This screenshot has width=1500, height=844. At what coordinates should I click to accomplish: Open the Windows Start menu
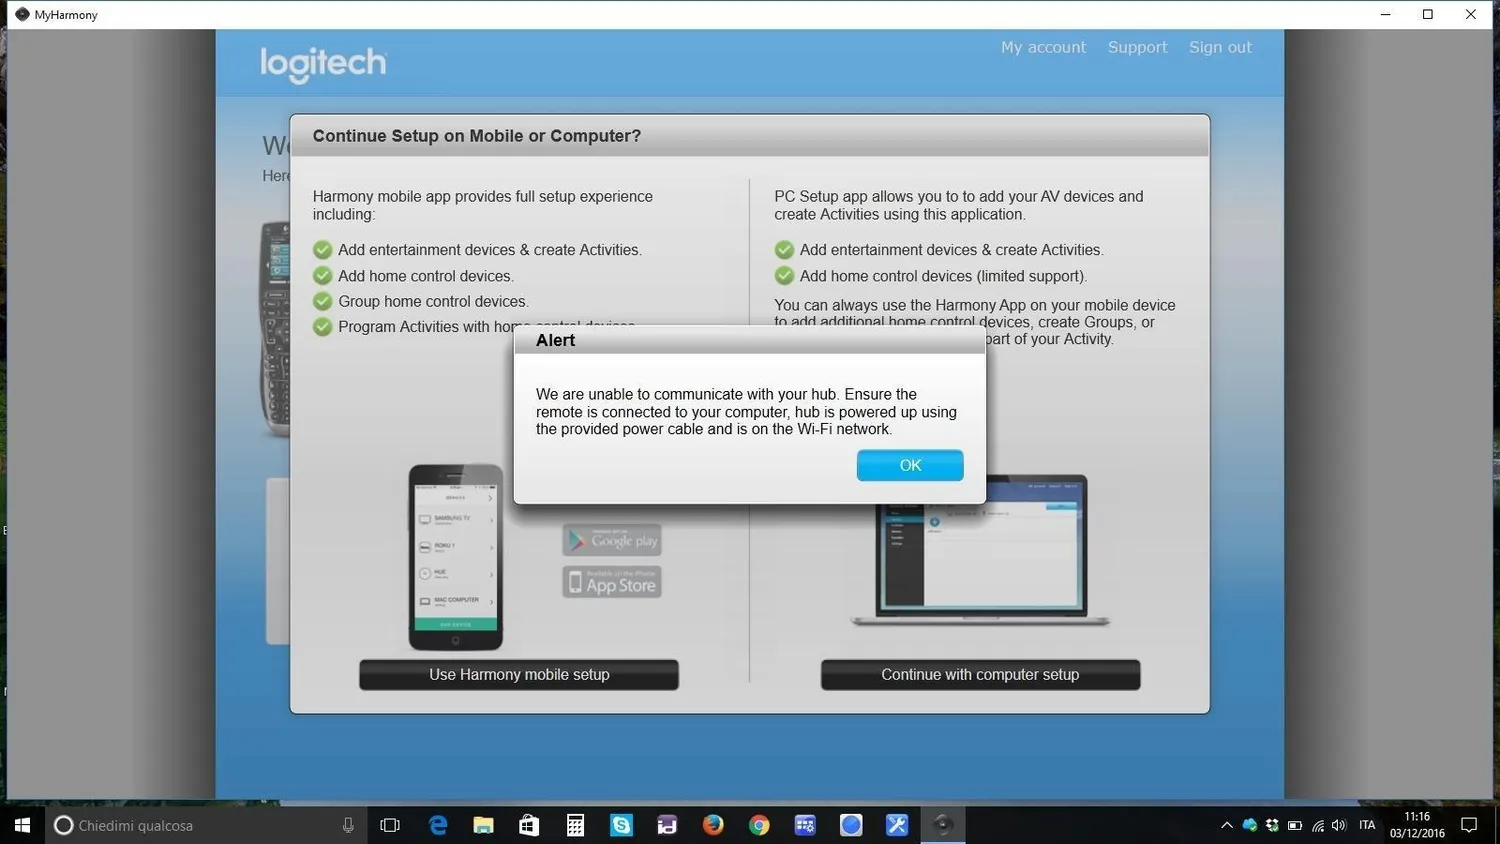coord(22,825)
